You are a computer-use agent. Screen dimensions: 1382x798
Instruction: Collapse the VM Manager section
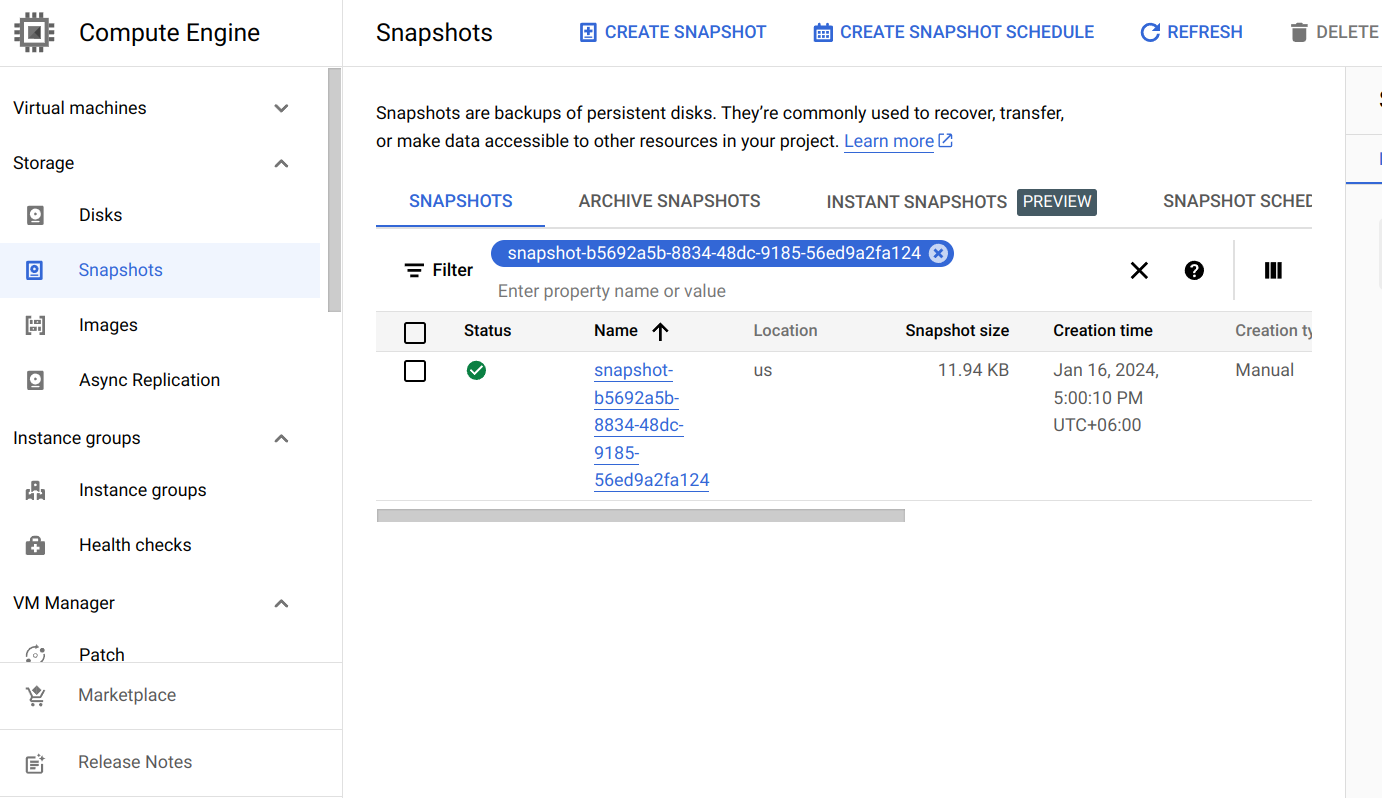281,603
